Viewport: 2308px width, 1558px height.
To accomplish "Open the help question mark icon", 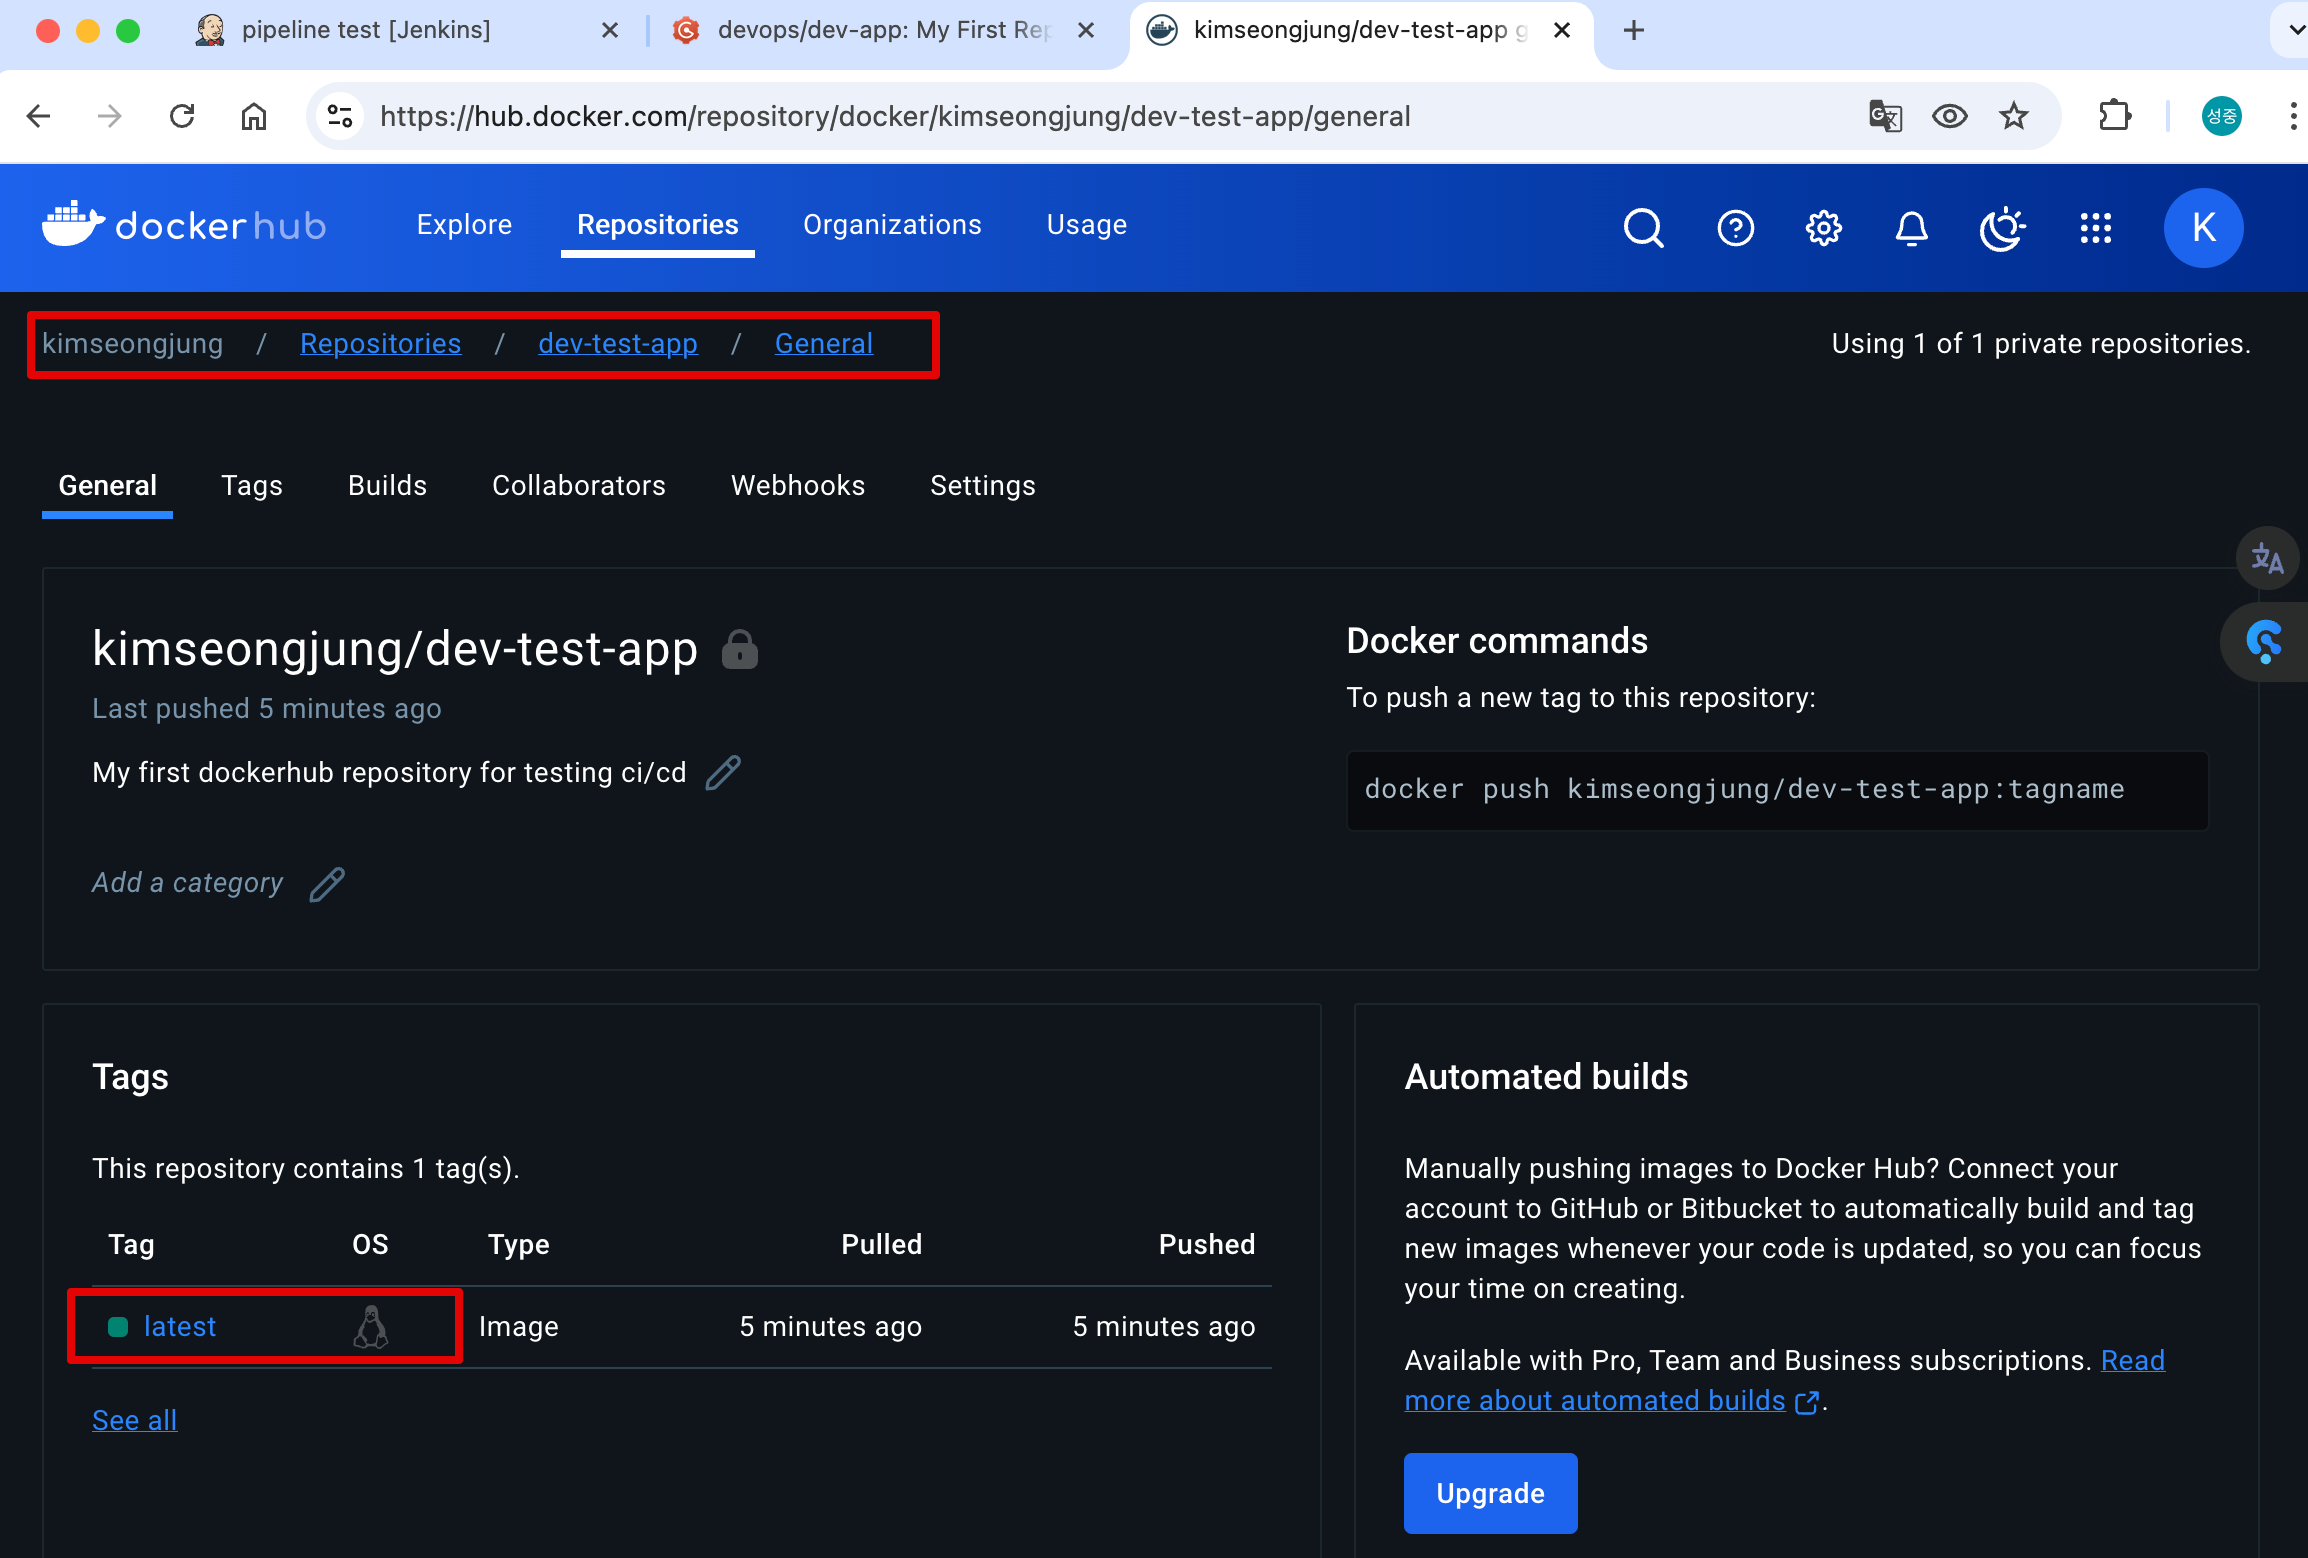I will click(x=1735, y=228).
